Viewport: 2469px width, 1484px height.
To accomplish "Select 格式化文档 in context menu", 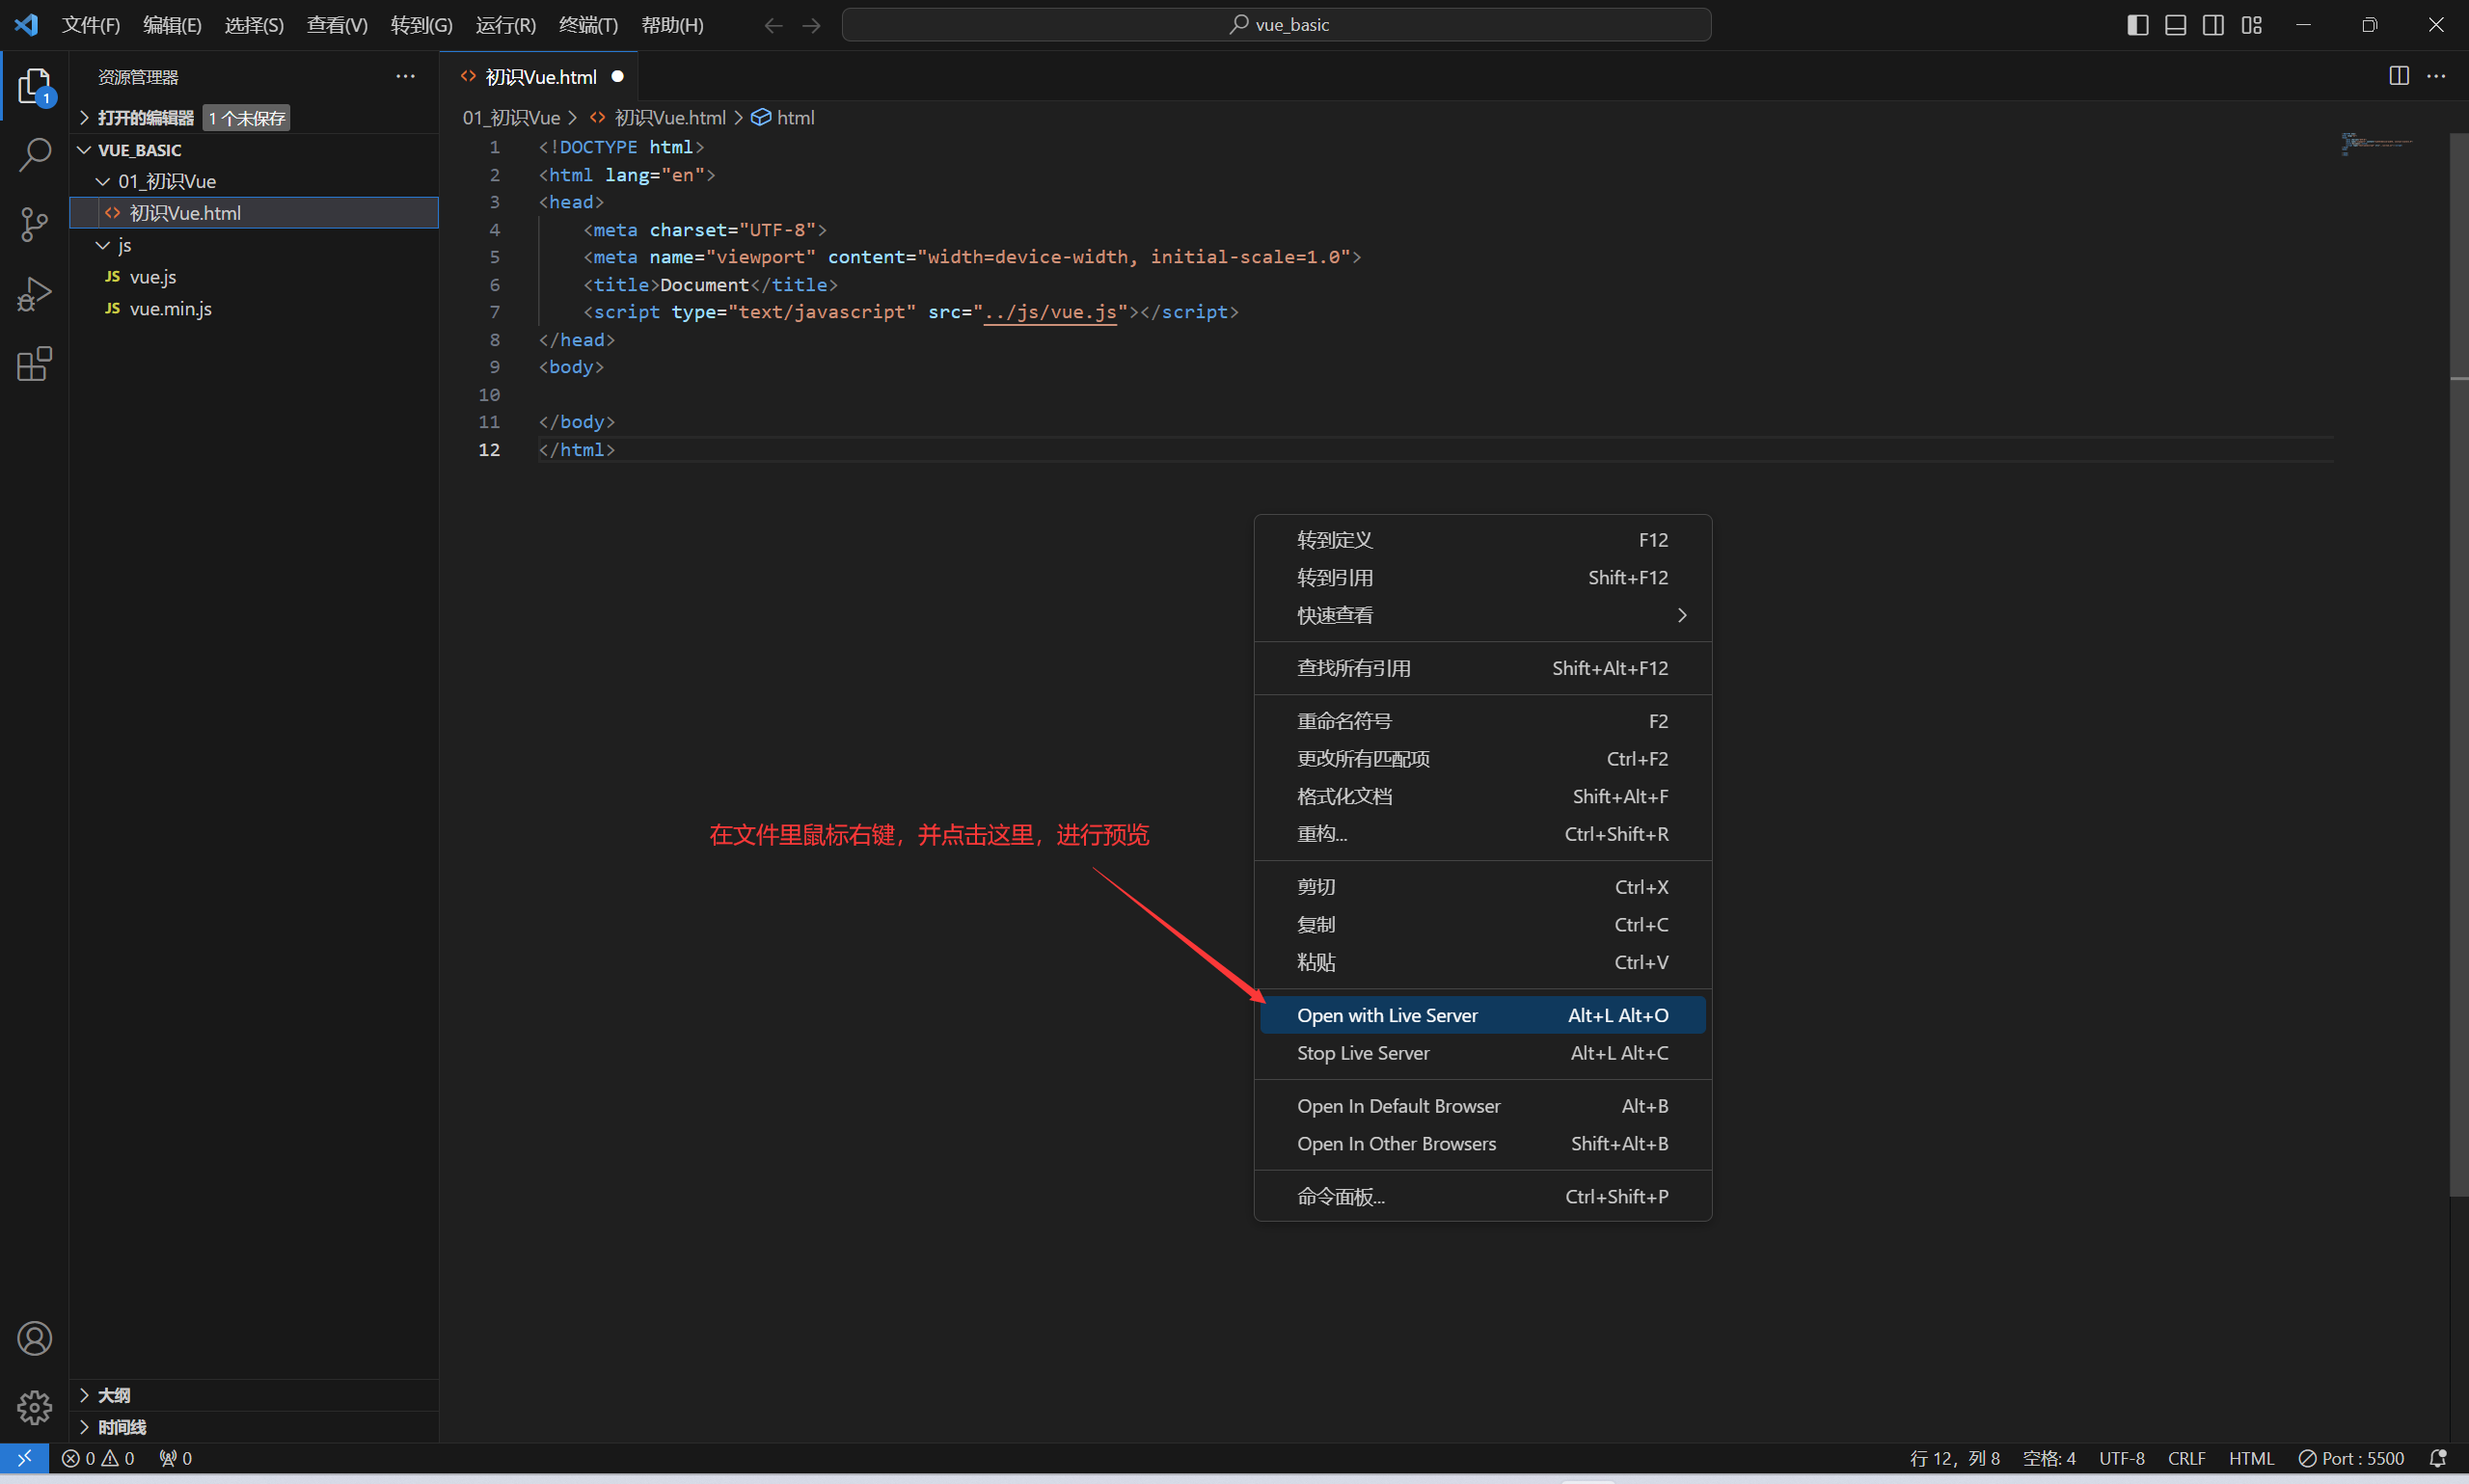I will point(1483,796).
